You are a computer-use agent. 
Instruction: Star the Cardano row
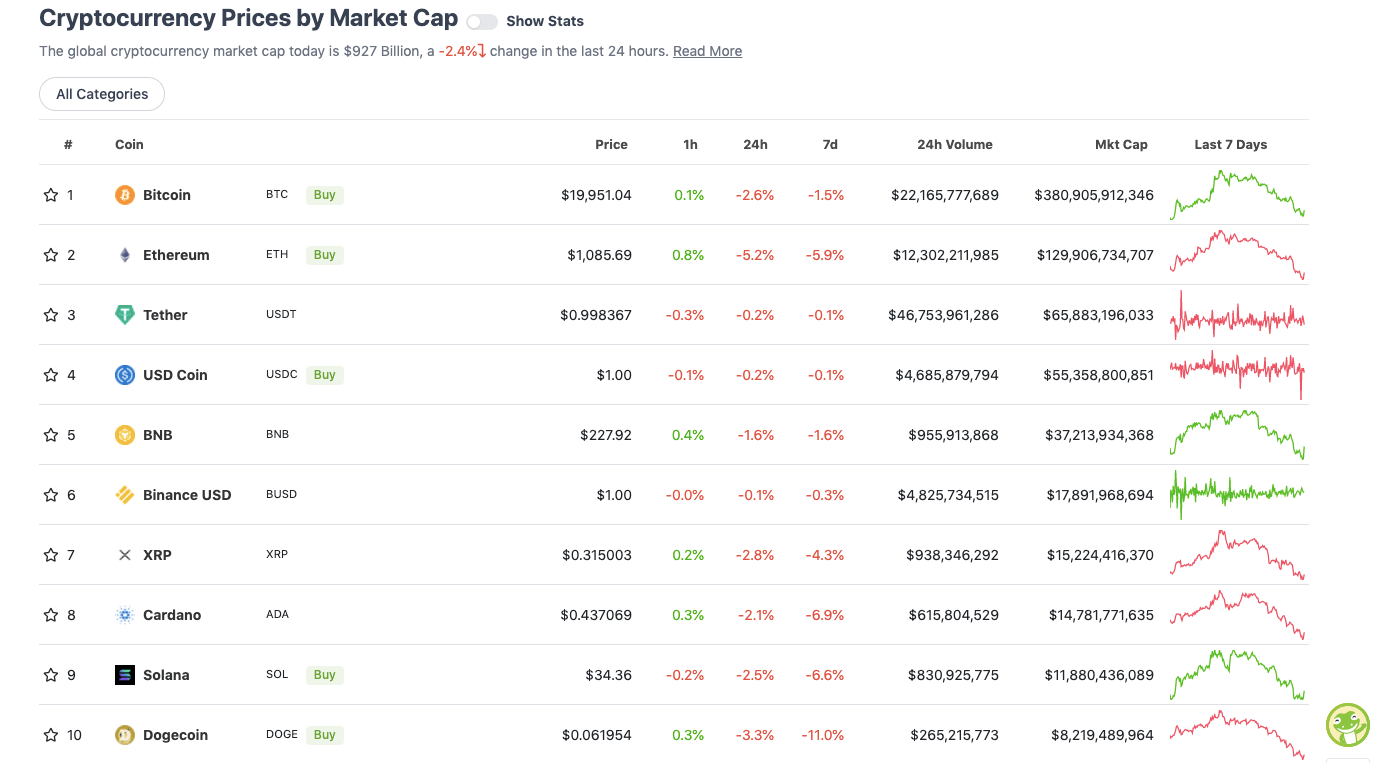coord(51,615)
